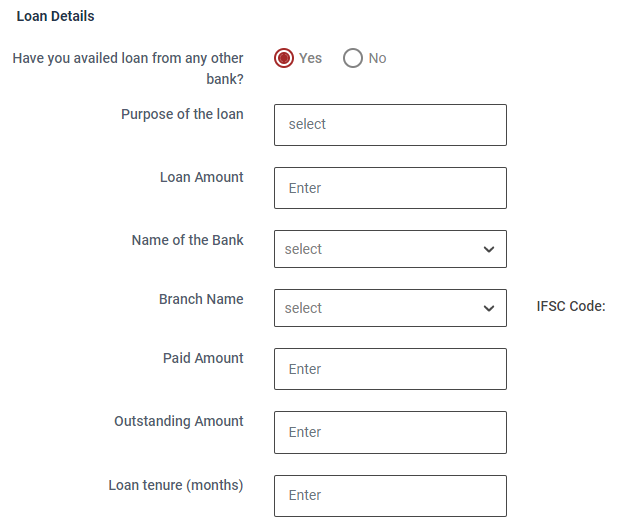Click the Outstanding Amount label
This screenshot has width=623, height=528.
pos(179,421)
